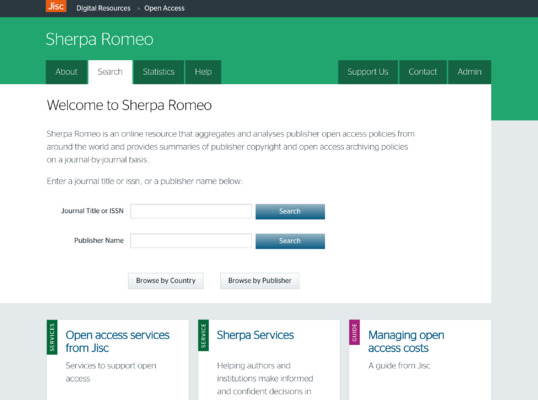Viewport: 538px width, 400px height.
Task: Open the Sherpa Services card heading
Action: pyautogui.click(x=255, y=335)
